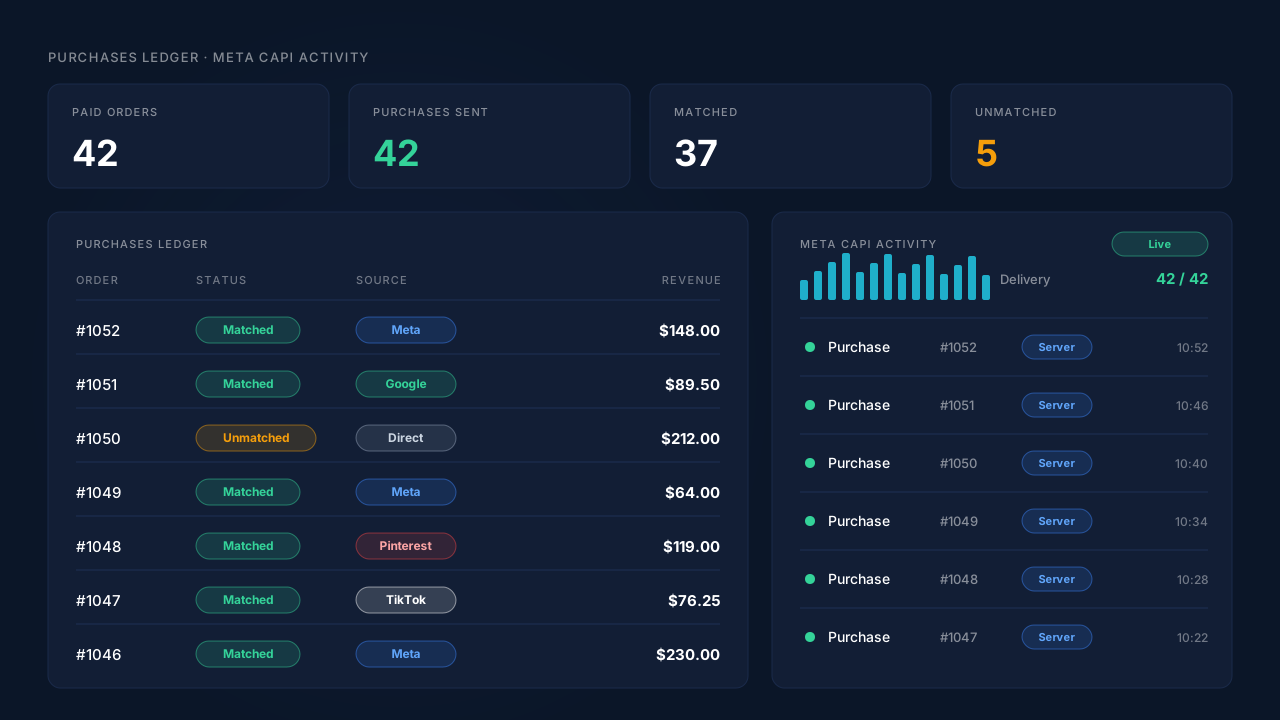Open the Paid Orders card
This screenshot has width=1280, height=720.
[x=189, y=136]
